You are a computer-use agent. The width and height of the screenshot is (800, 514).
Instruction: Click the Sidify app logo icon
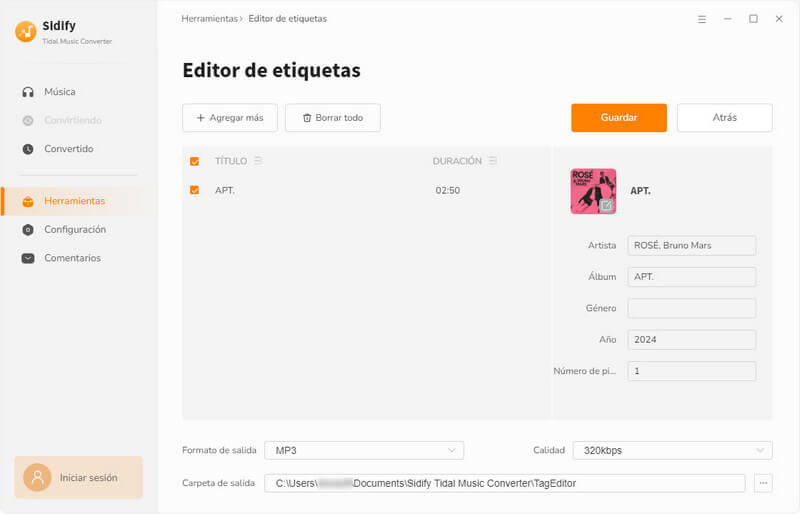coord(26,31)
